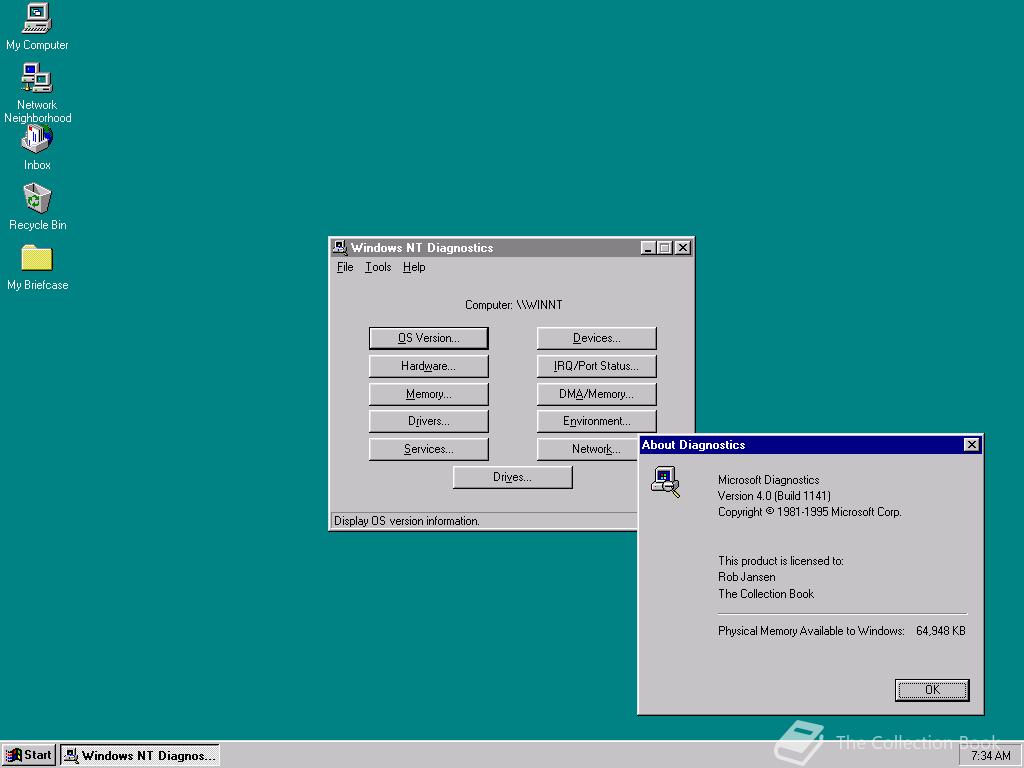Click the Environment... button
This screenshot has height=768, width=1024.
click(x=597, y=421)
